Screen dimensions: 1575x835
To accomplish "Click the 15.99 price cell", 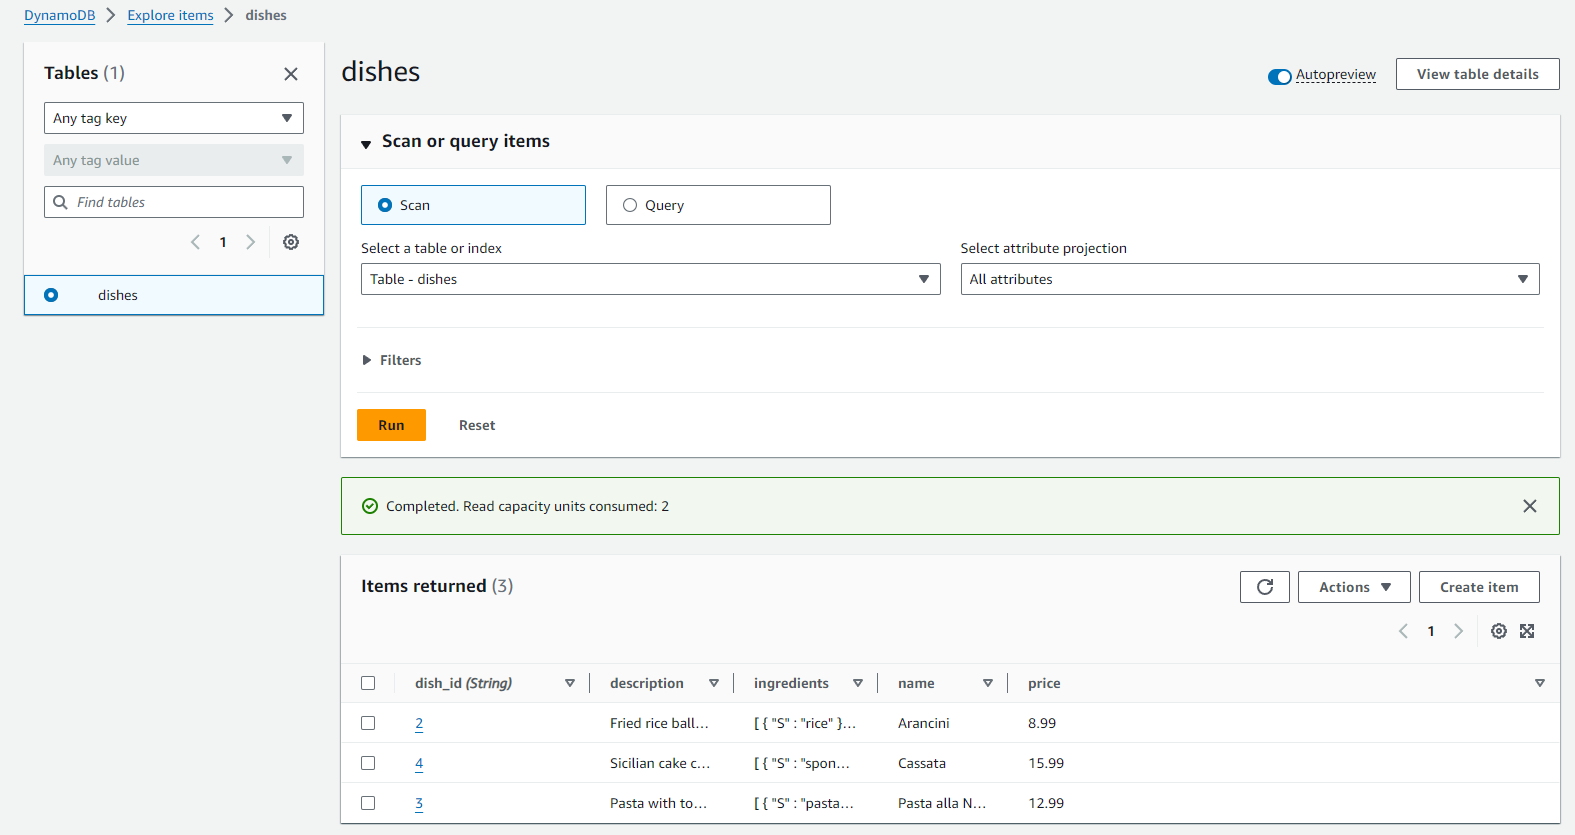I will [1046, 763].
